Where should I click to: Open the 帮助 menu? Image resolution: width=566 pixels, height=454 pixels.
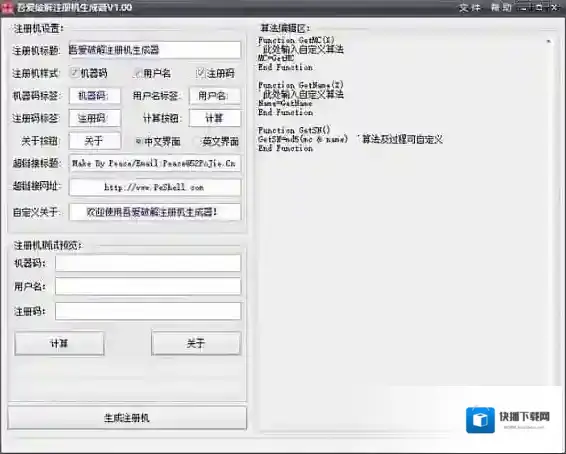501,8
